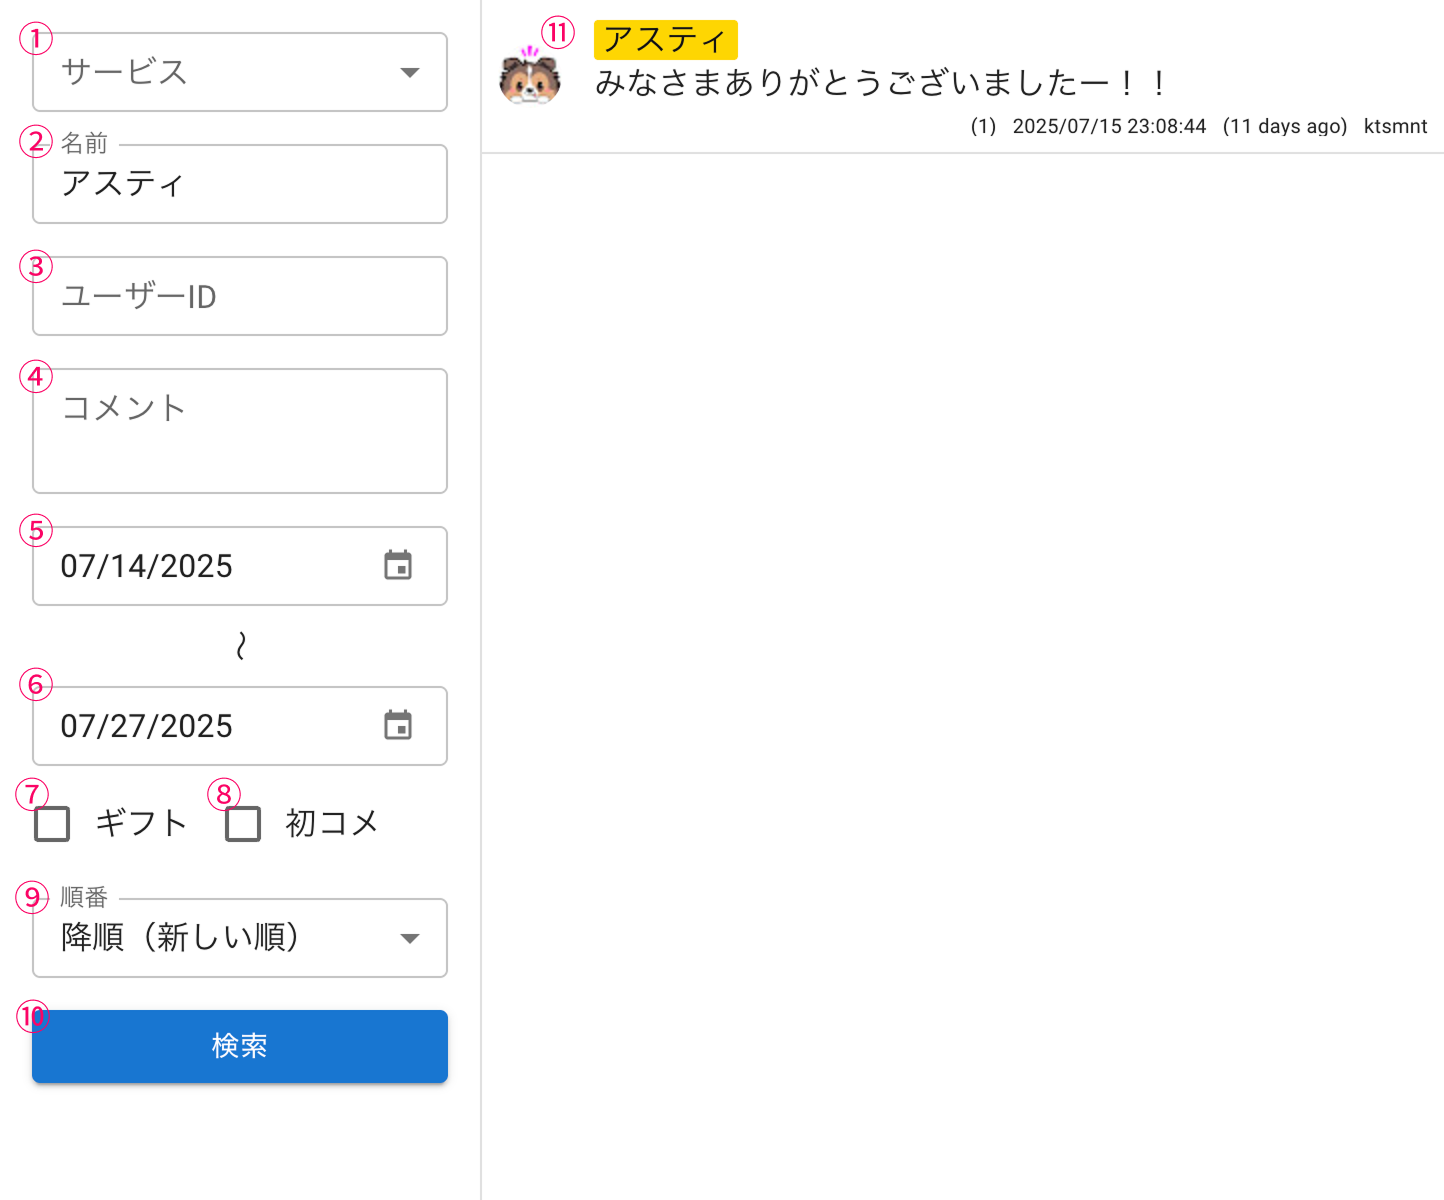
Task: Click the 07/14/2025 start date field
Action: click(200, 566)
